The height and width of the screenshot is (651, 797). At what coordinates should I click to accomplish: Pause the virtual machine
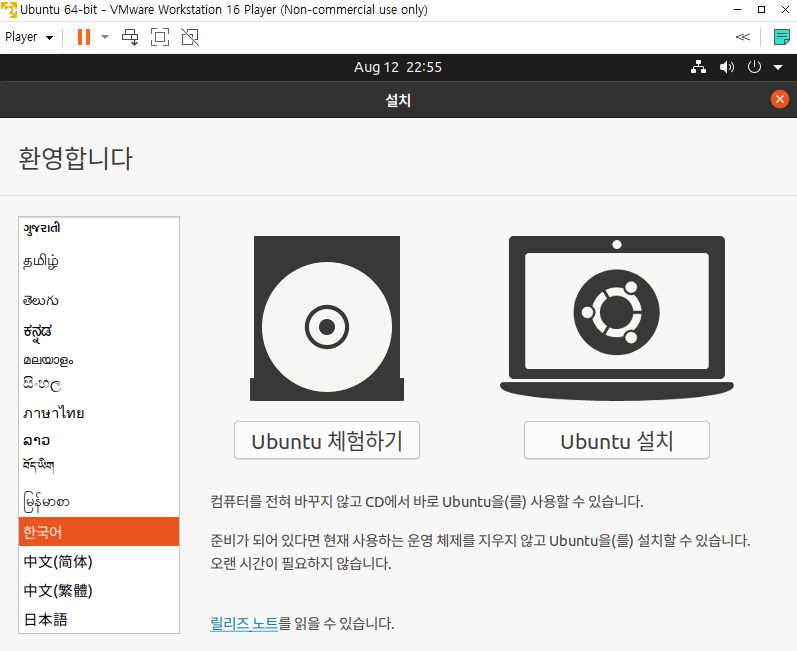[x=84, y=37]
